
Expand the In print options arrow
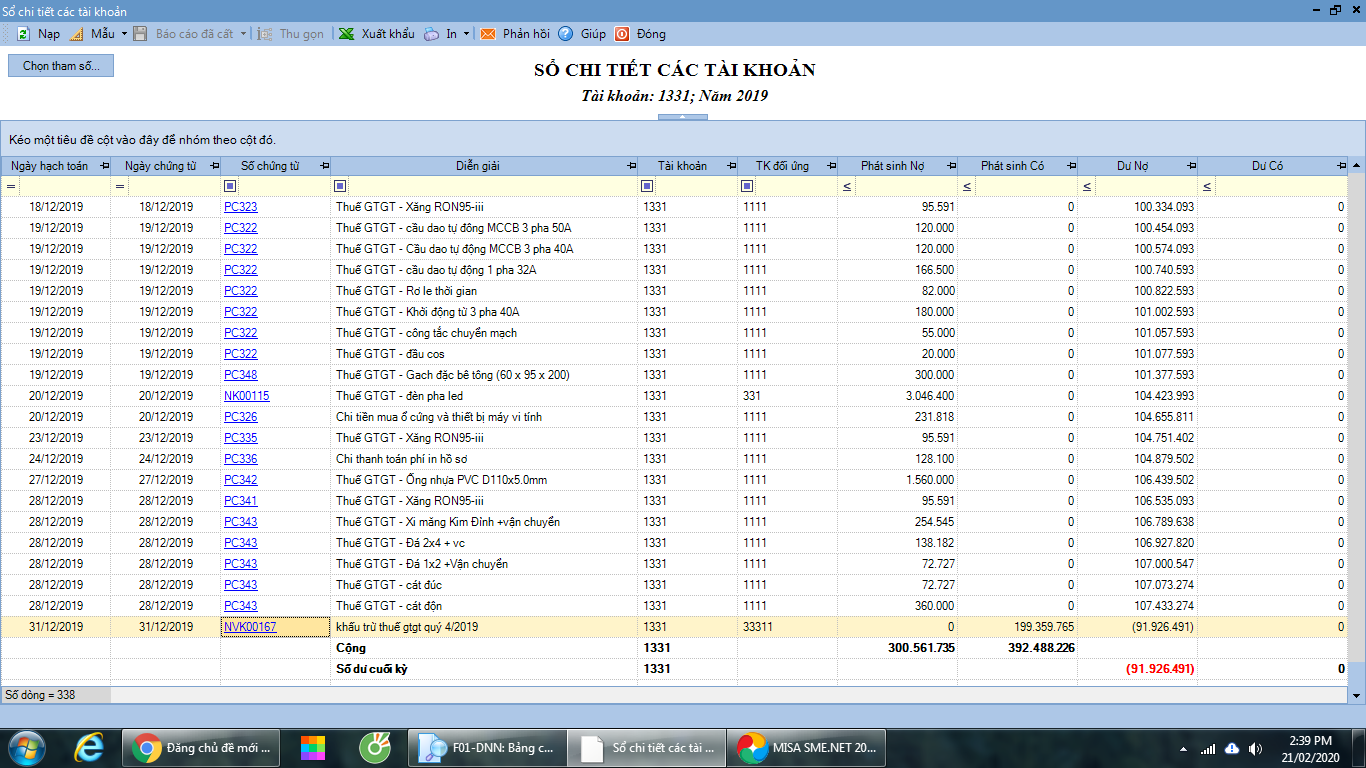pos(466,34)
